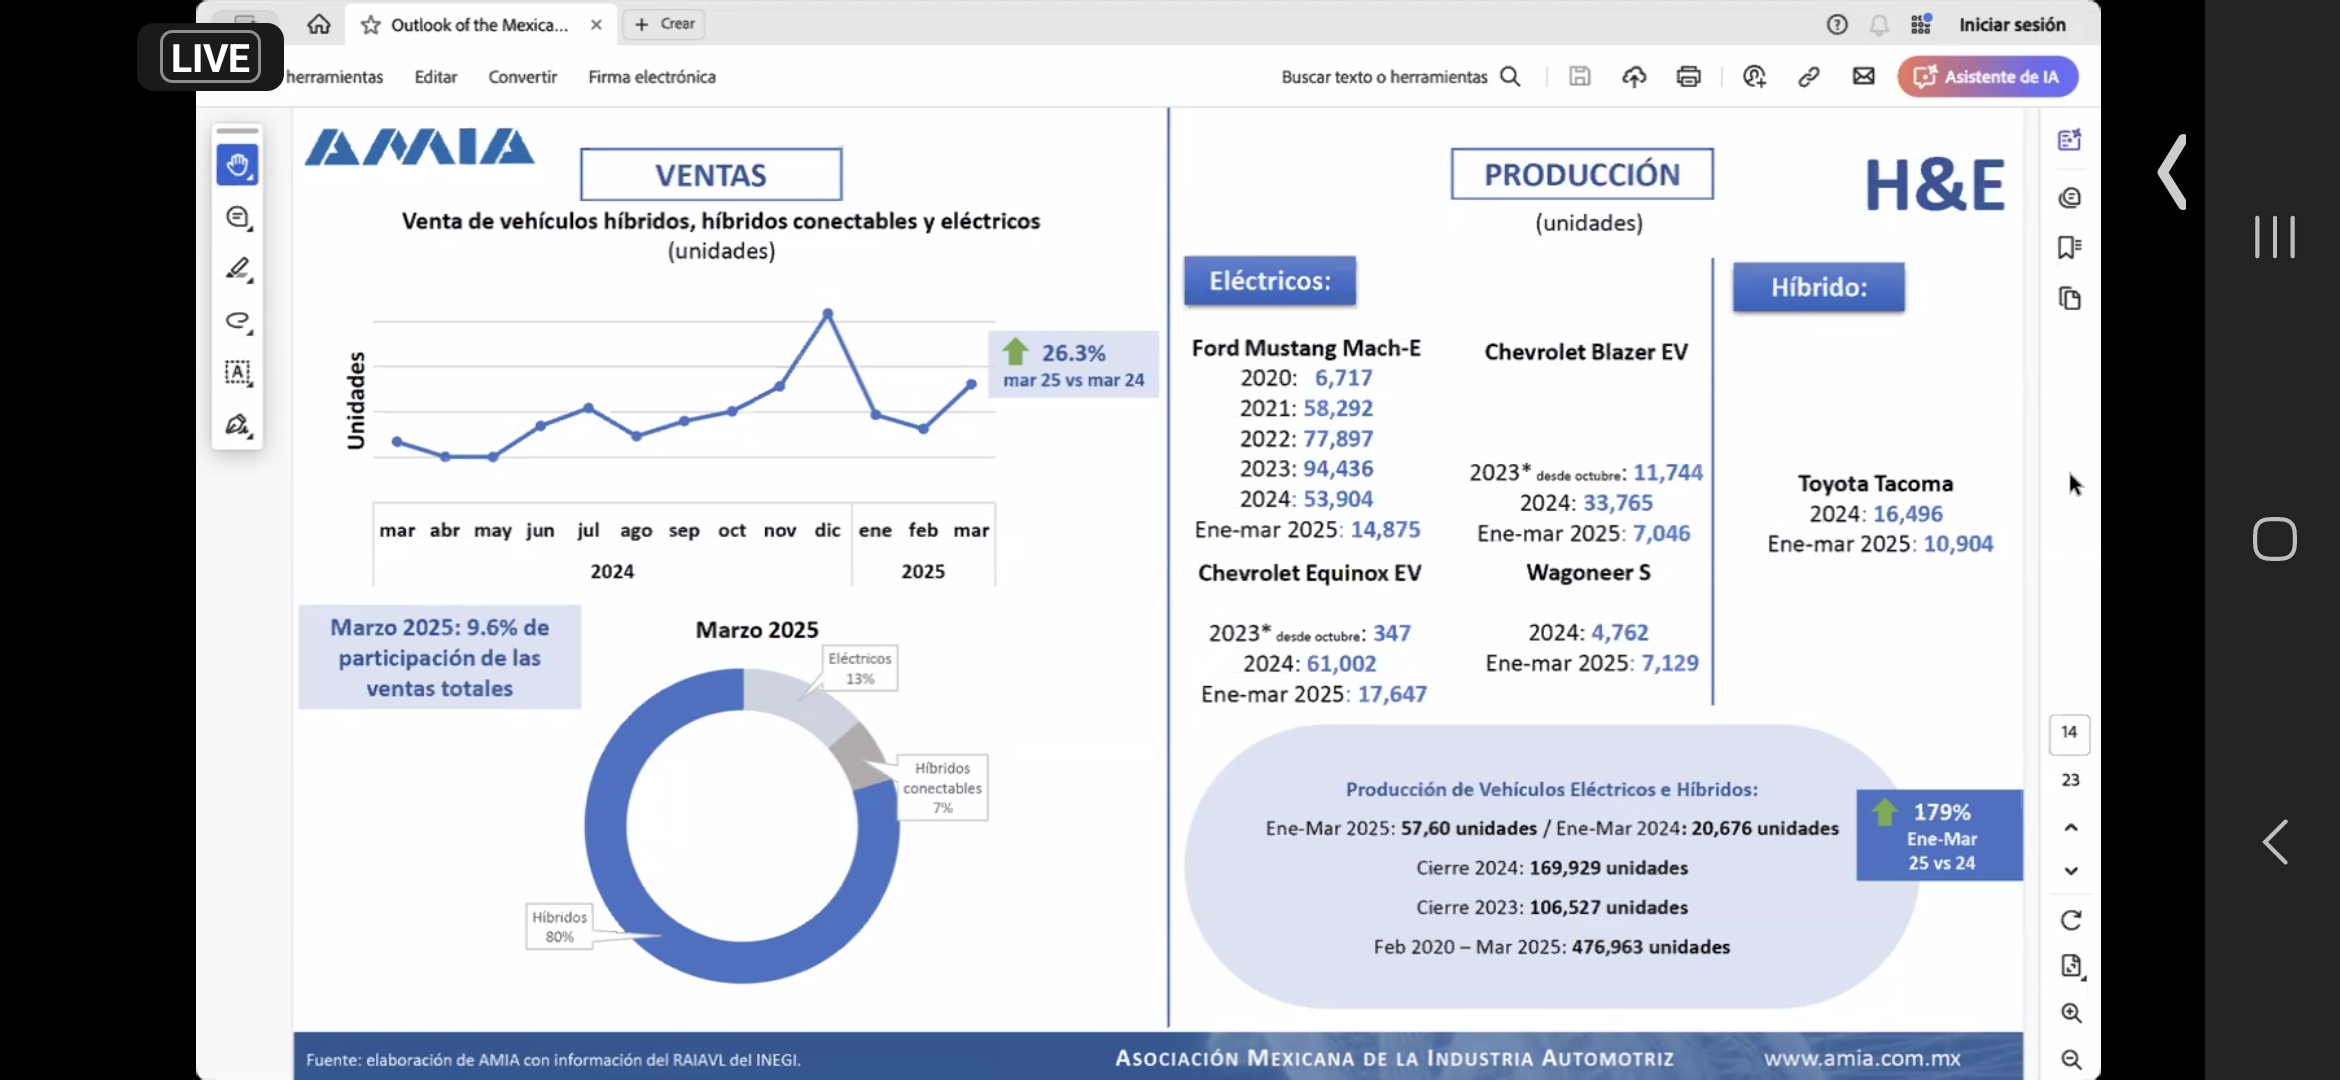The width and height of the screenshot is (2340, 1080).
Task: Go to next page arrow
Action: coord(2071,871)
